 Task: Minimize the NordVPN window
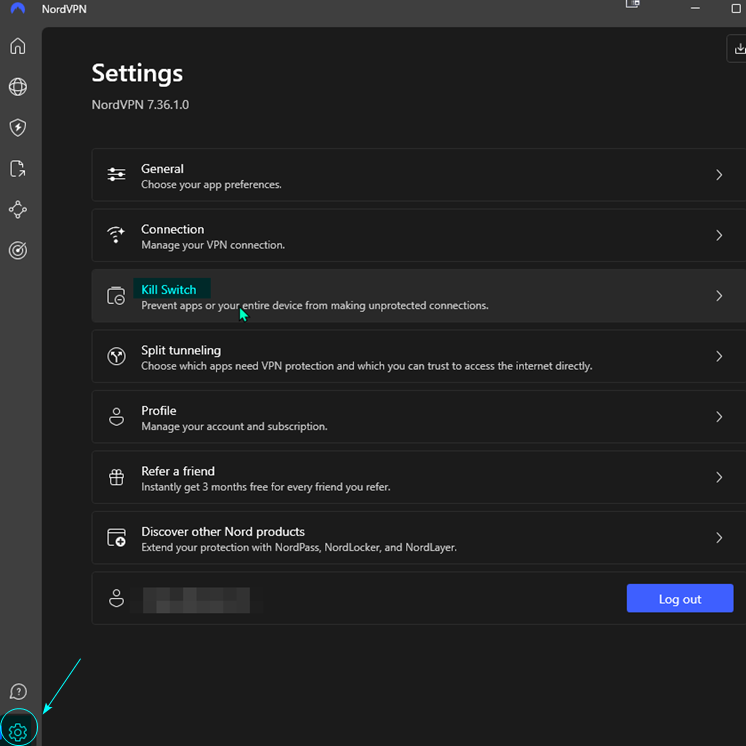[x=695, y=8]
